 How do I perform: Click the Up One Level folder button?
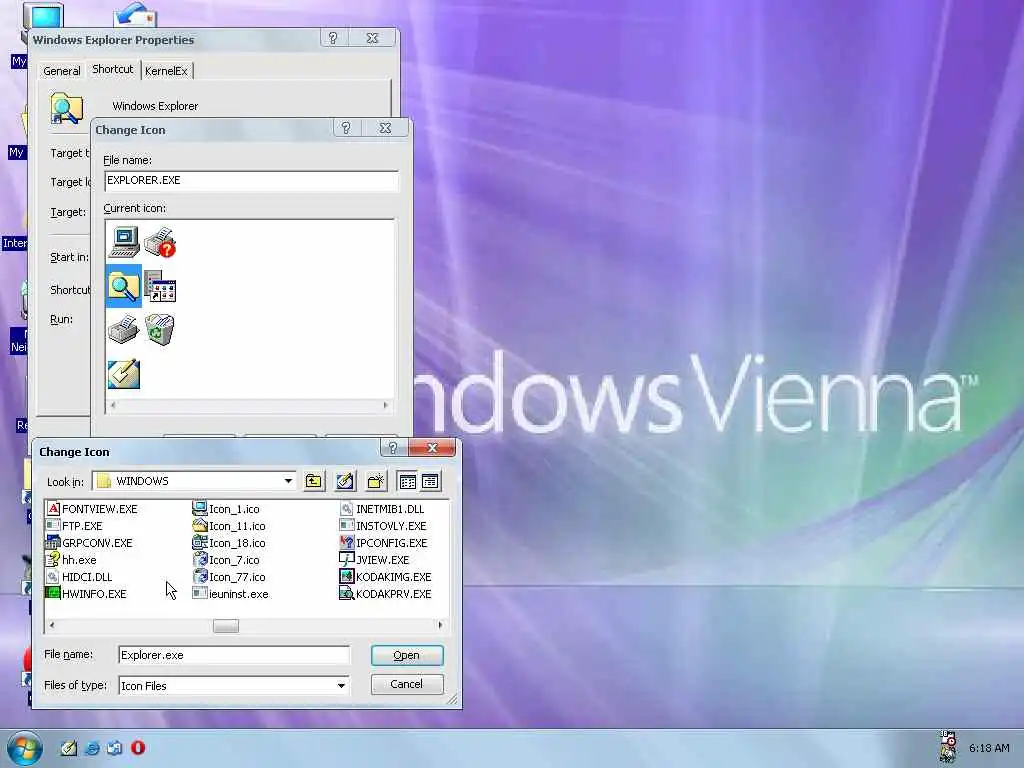(313, 481)
